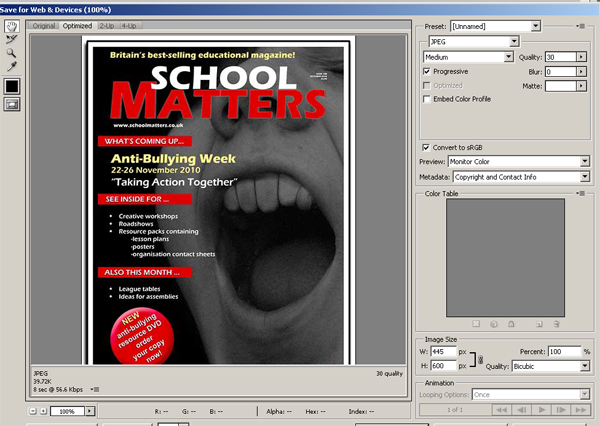Click the Matte color swatch
The width and height of the screenshot is (600, 426).
pos(561,86)
